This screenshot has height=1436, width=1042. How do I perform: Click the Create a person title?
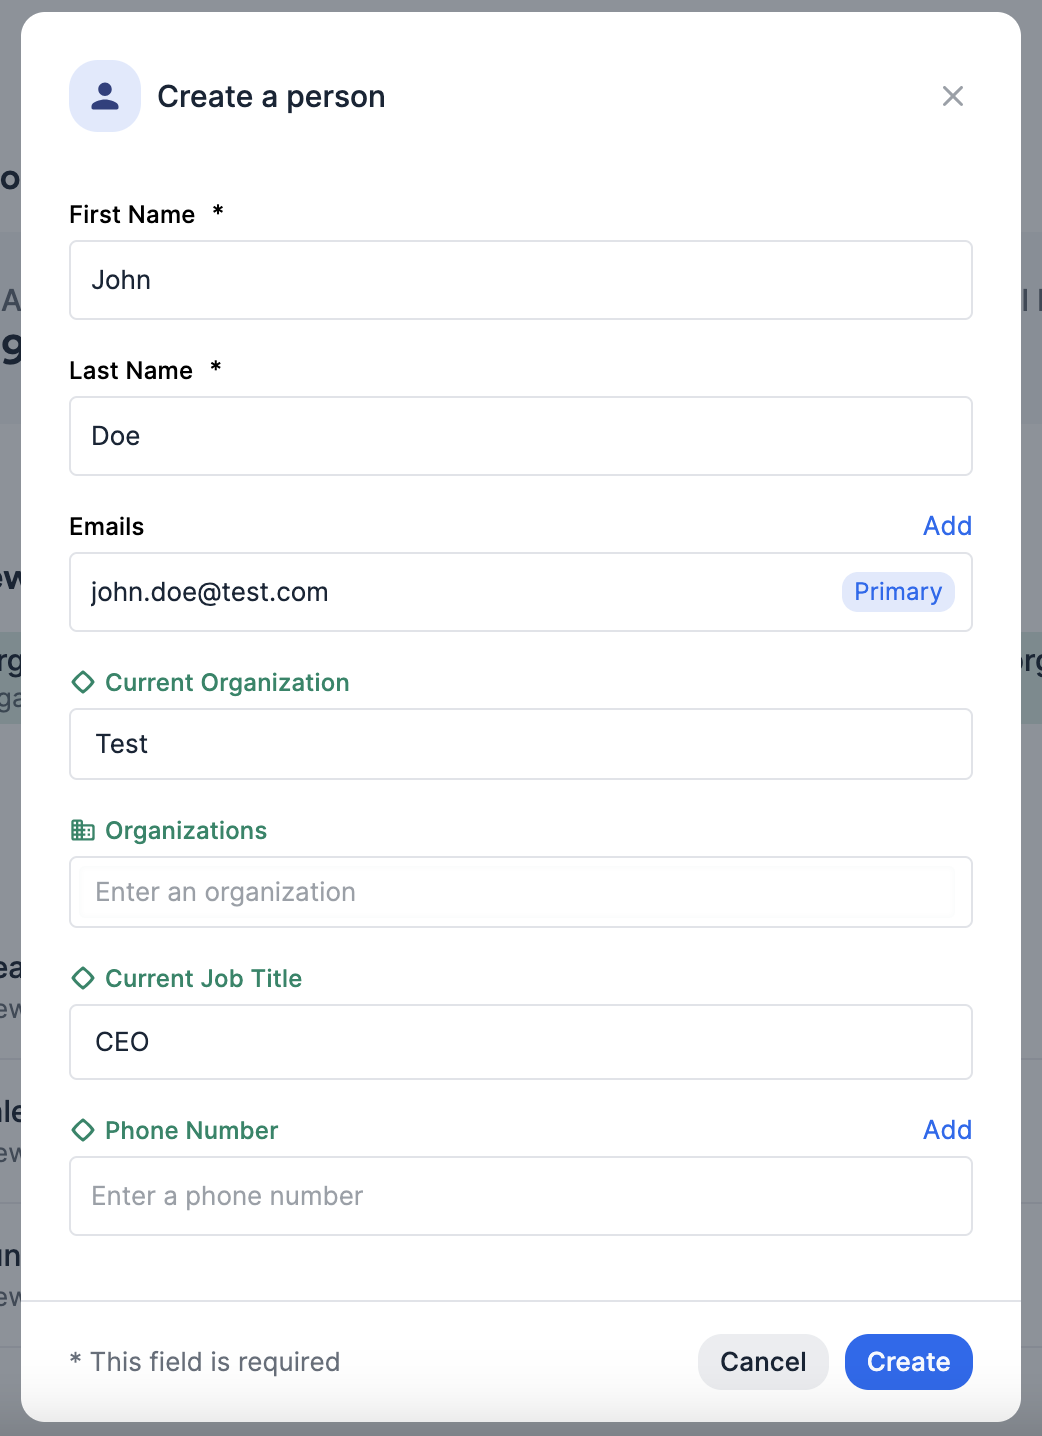coord(271,96)
